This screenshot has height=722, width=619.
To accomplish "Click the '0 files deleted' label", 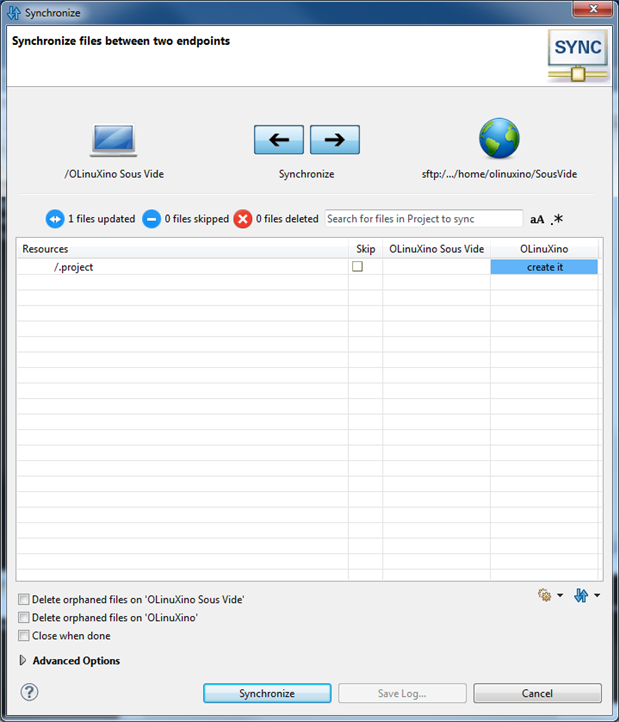I will (x=287, y=219).
